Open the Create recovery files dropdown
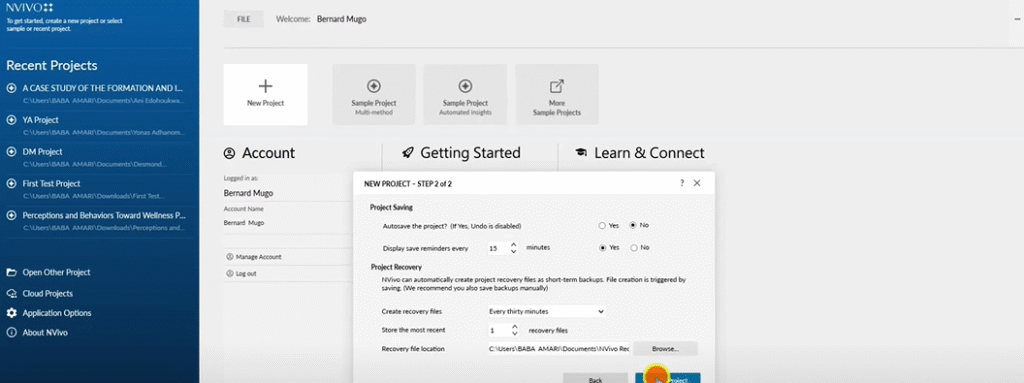1024x383 pixels. [x=546, y=312]
